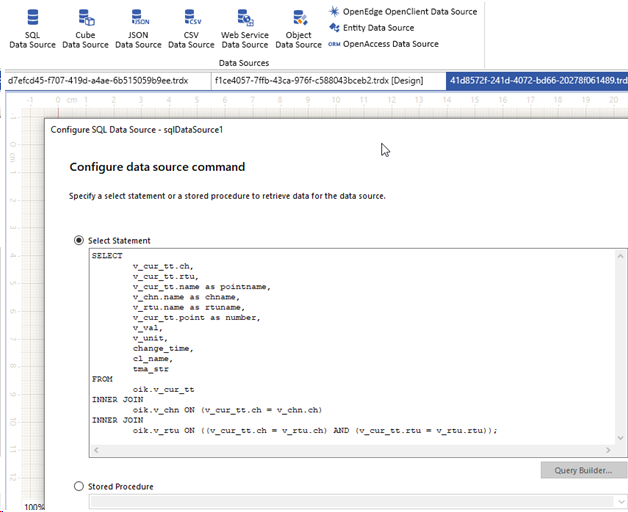This screenshot has width=628, height=512.
Task: Insert a Cube Data Source
Action: [x=85, y=28]
